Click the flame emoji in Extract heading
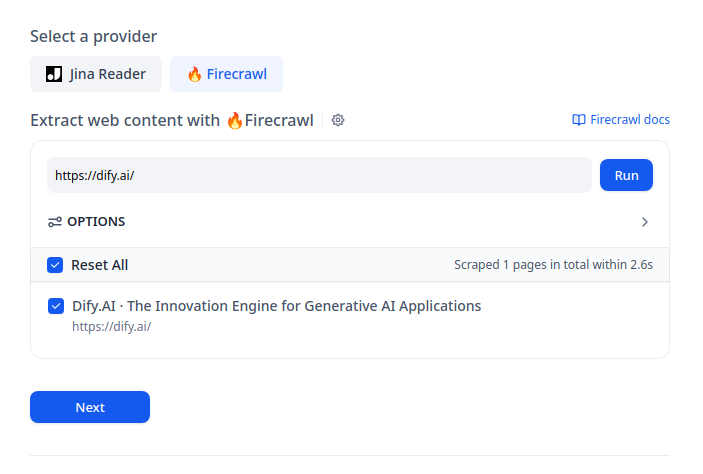 [x=234, y=120]
